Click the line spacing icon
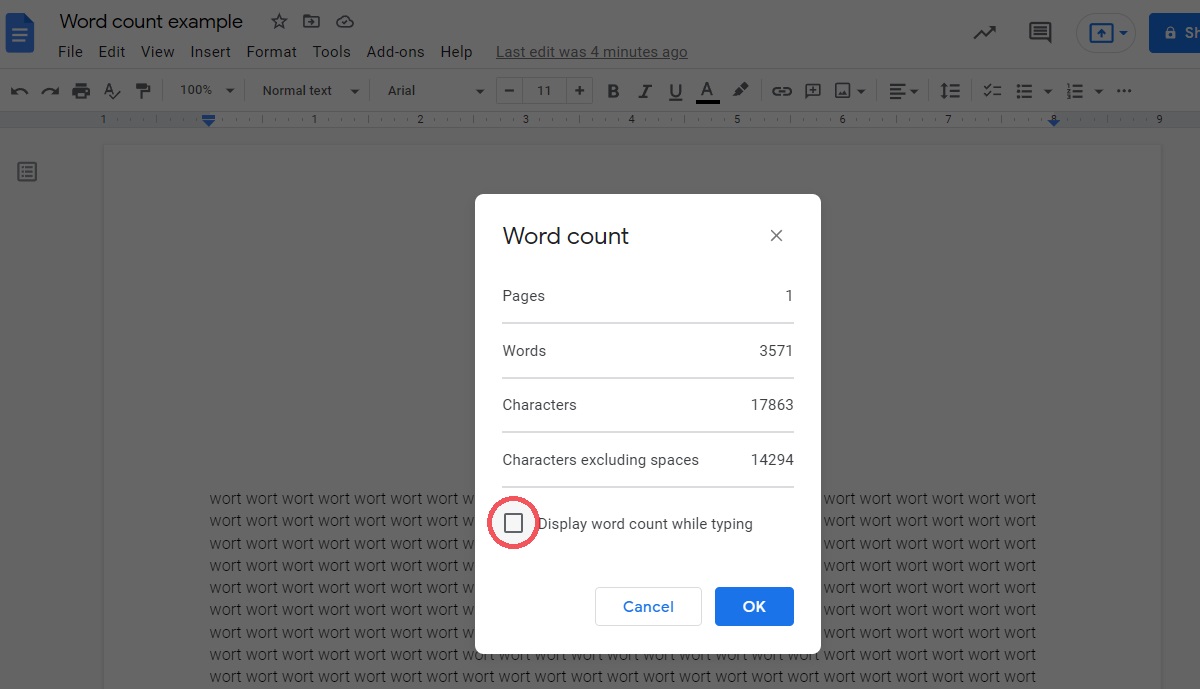The image size is (1200, 689). coord(950,91)
